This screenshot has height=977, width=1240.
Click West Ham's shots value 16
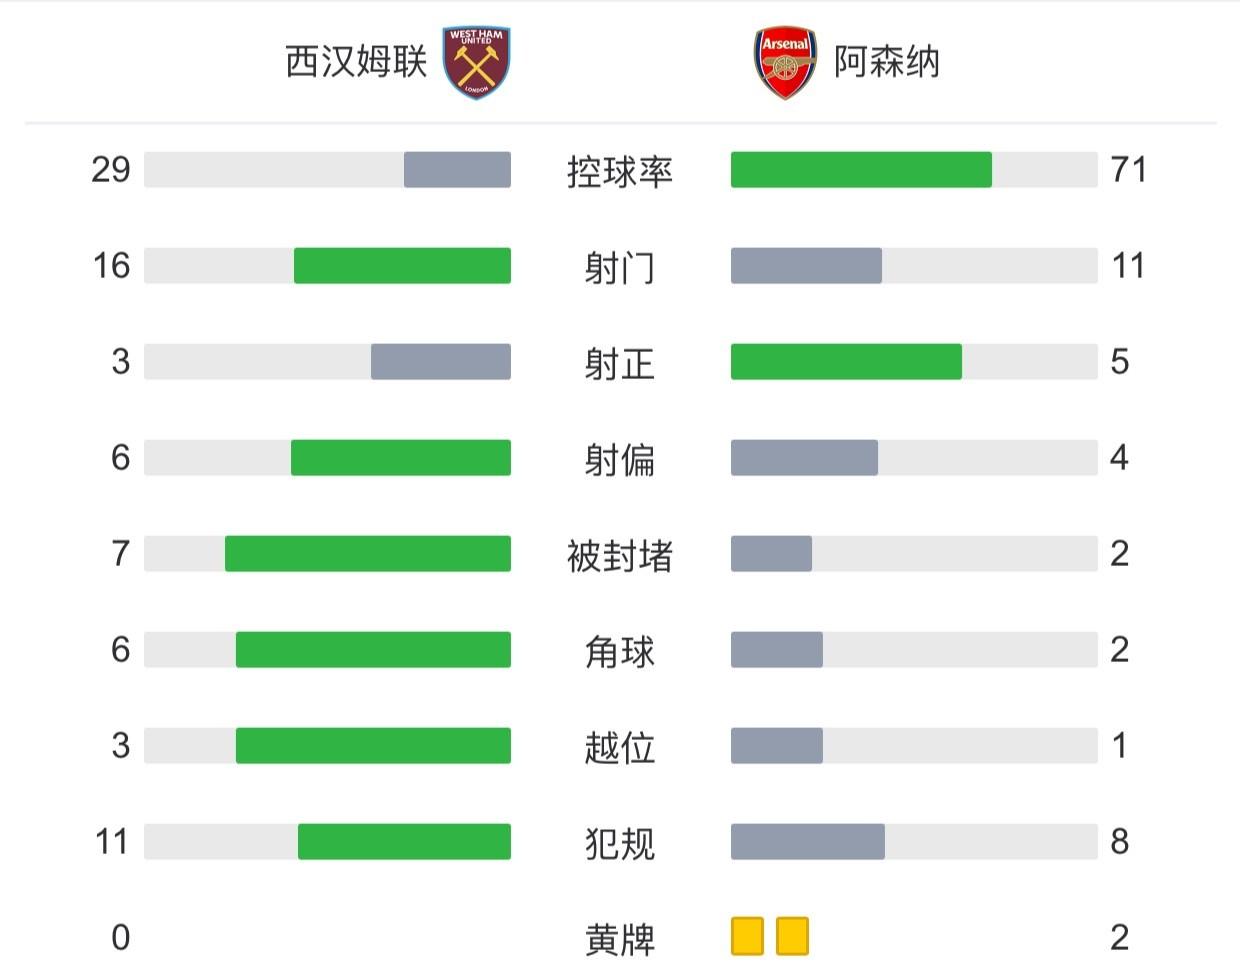pyautogui.click(x=111, y=266)
